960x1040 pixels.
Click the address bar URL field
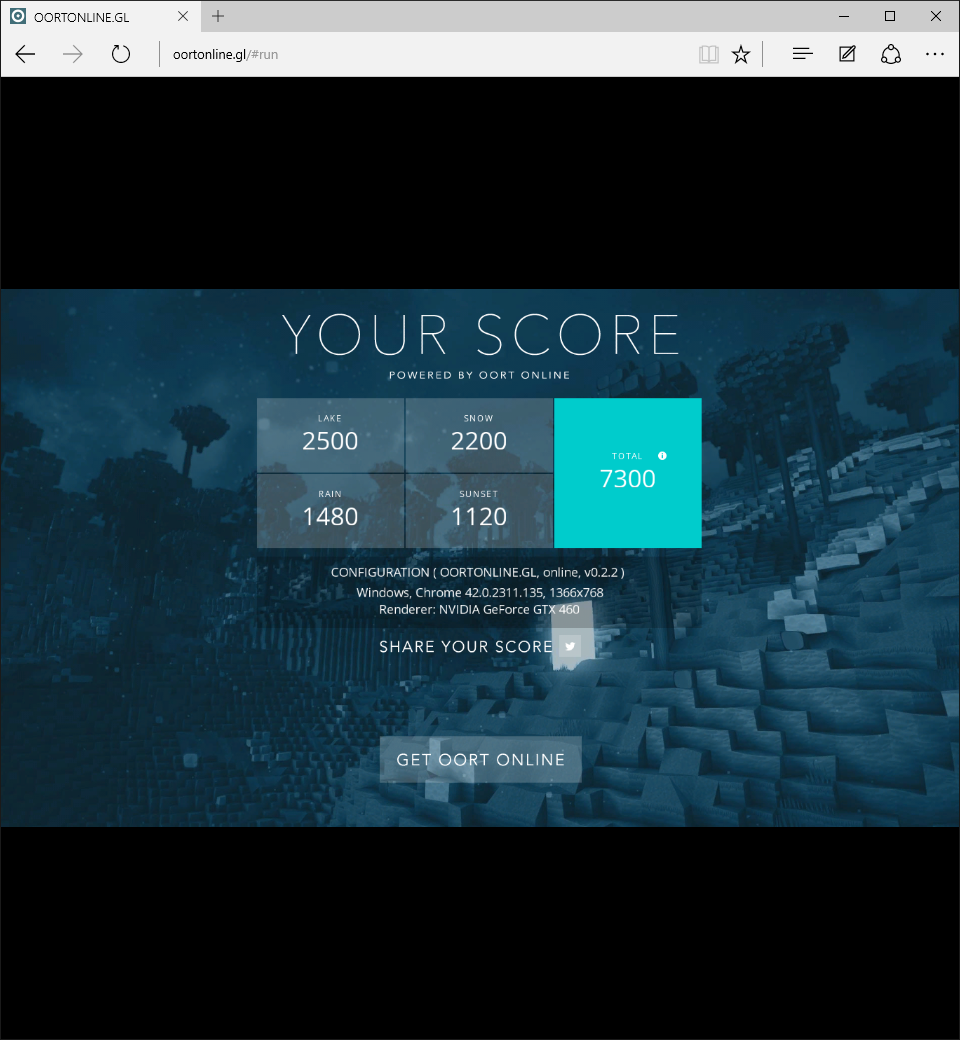click(425, 54)
